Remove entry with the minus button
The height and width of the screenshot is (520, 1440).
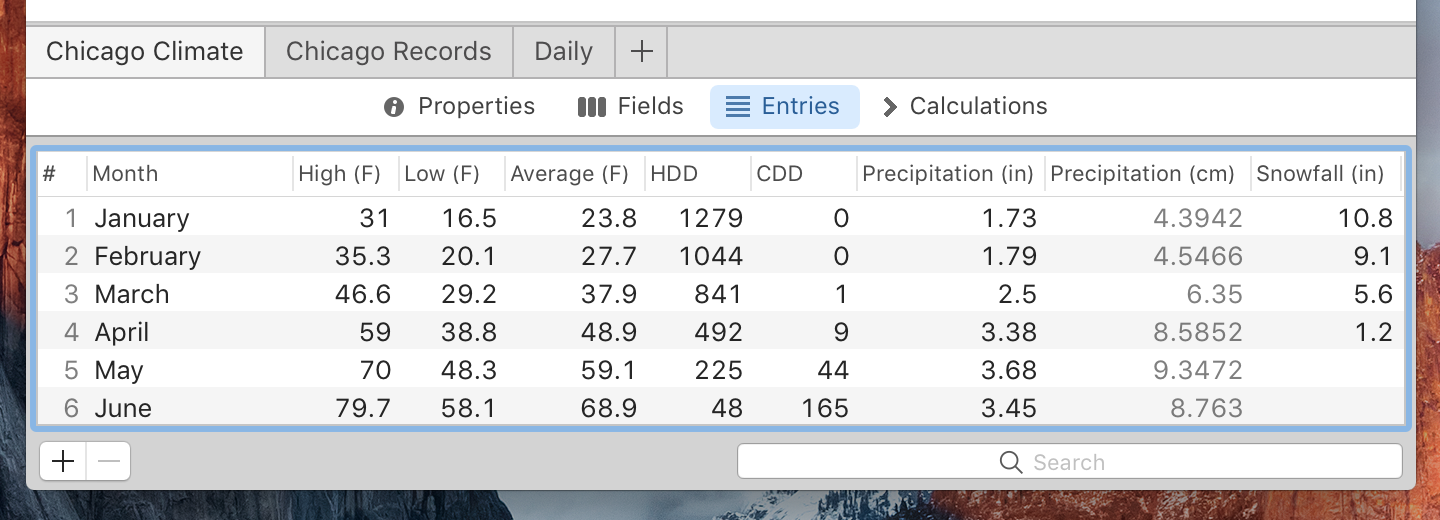point(109,461)
